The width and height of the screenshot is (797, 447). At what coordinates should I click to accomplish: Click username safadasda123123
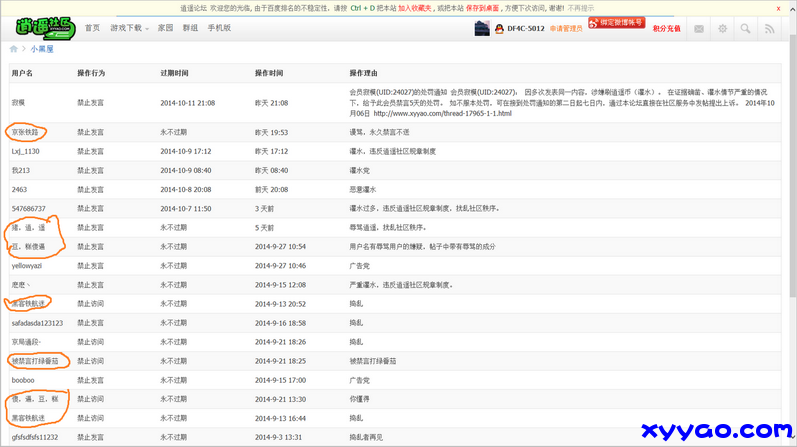(x=37, y=323)
